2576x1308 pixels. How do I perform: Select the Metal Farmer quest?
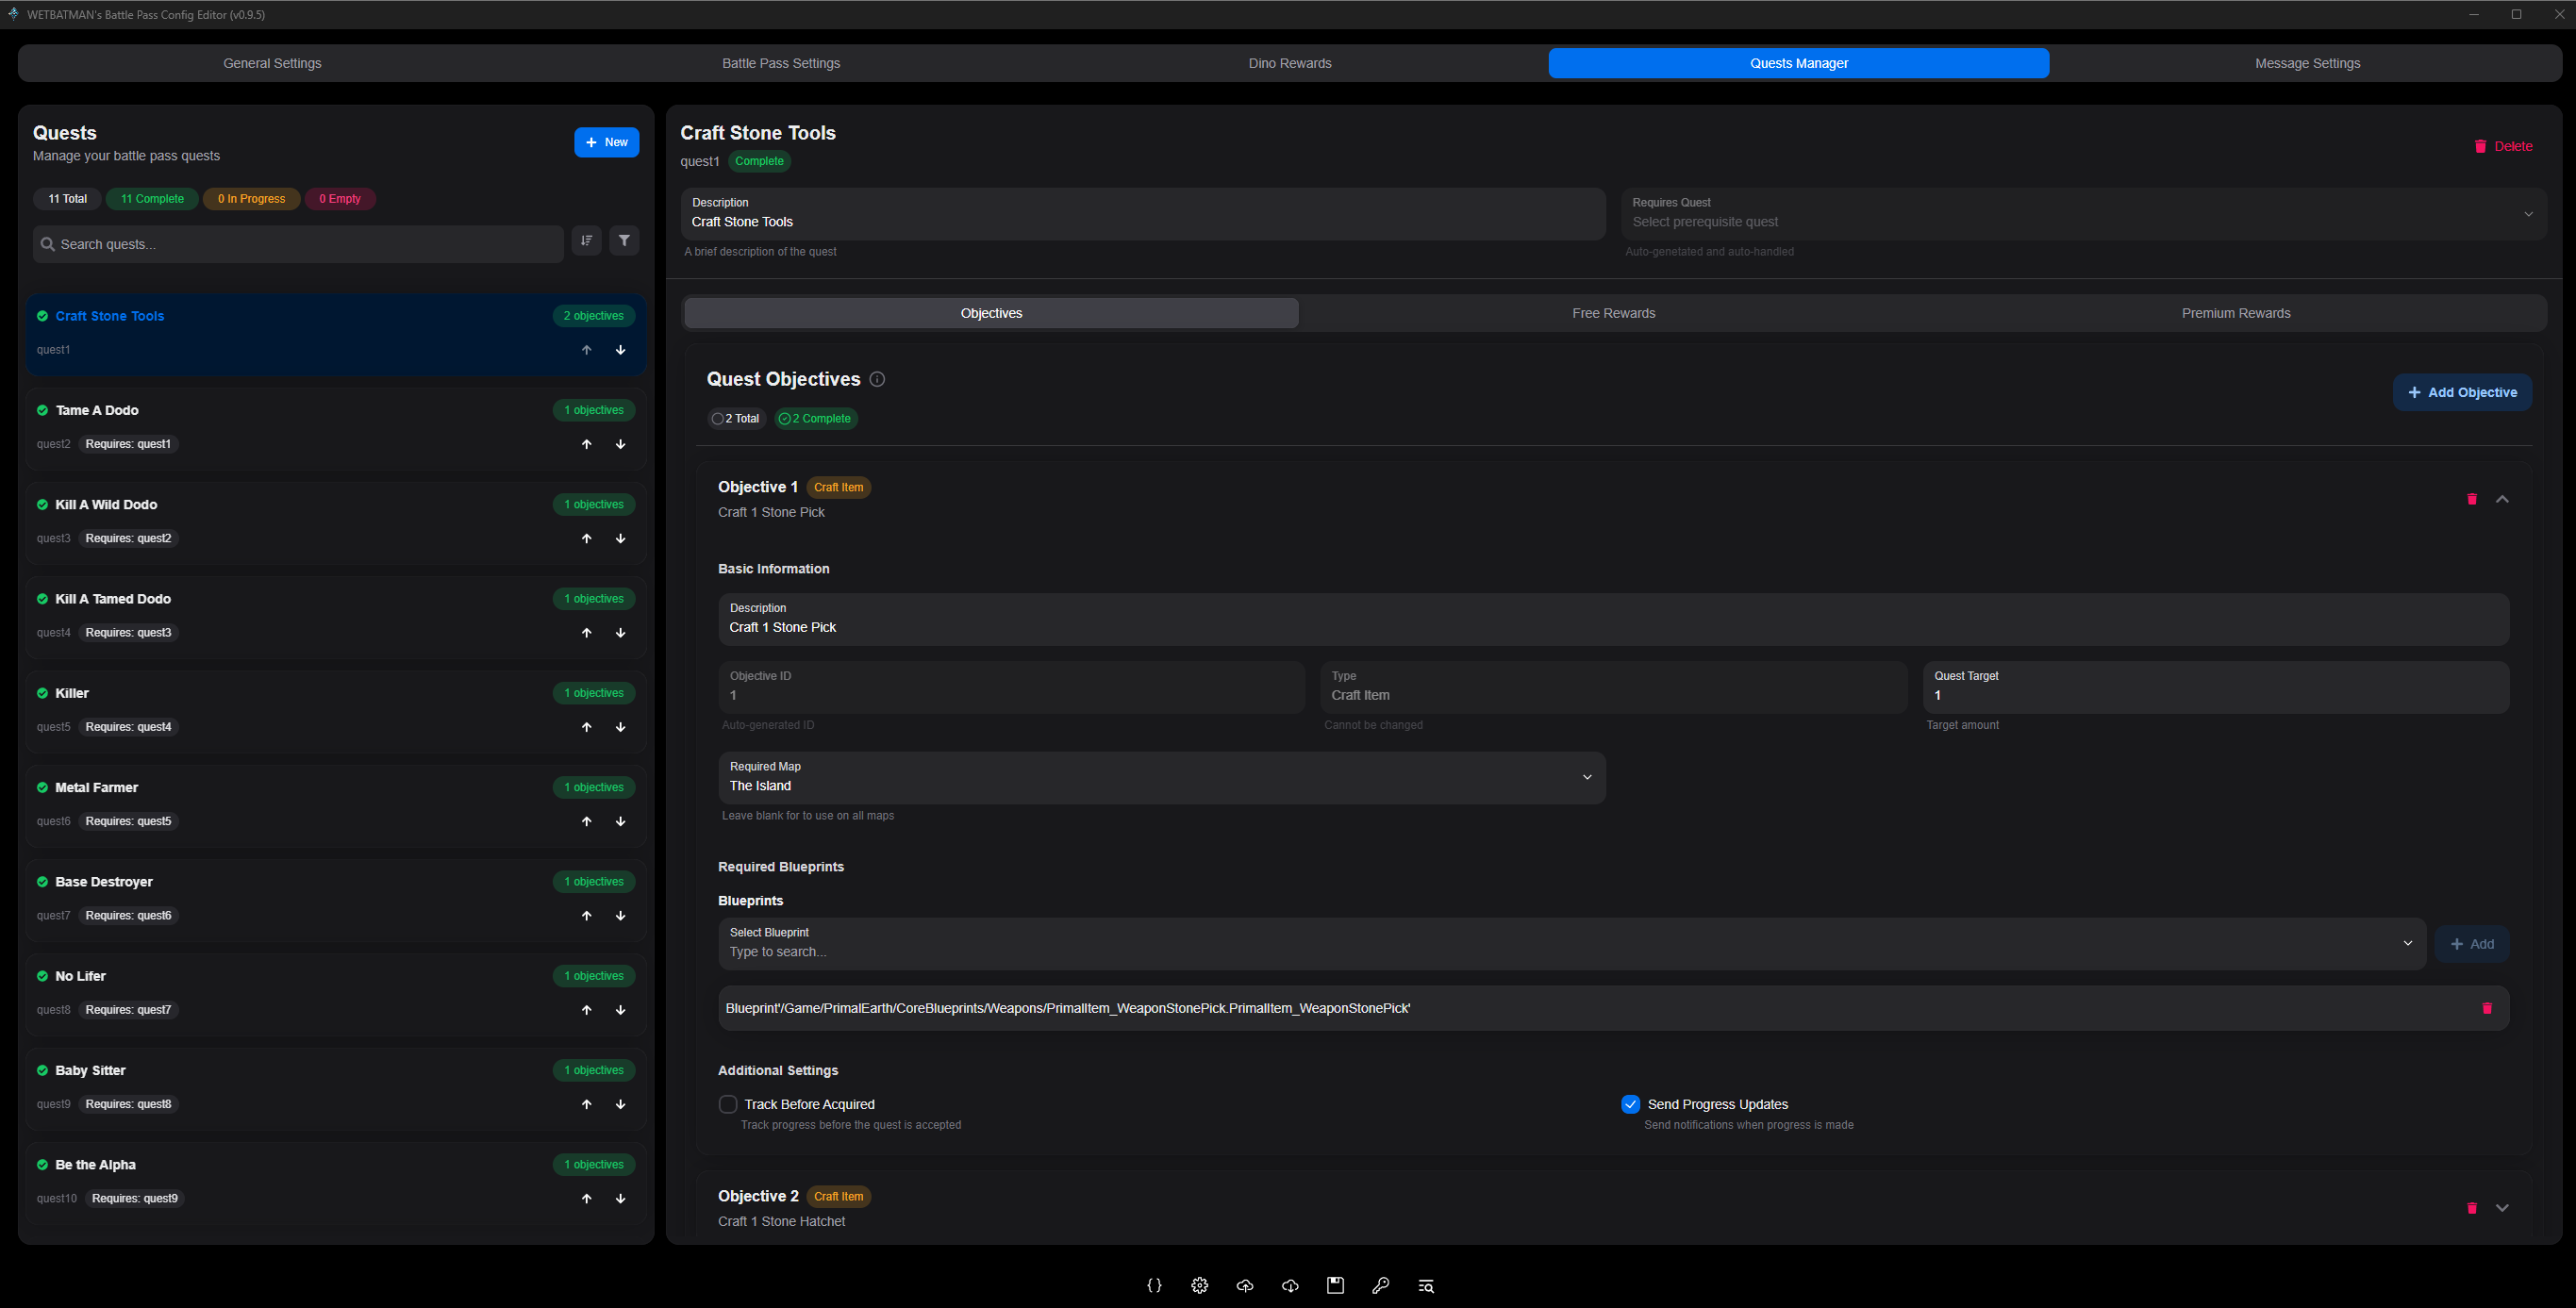(x=336, y=804)
